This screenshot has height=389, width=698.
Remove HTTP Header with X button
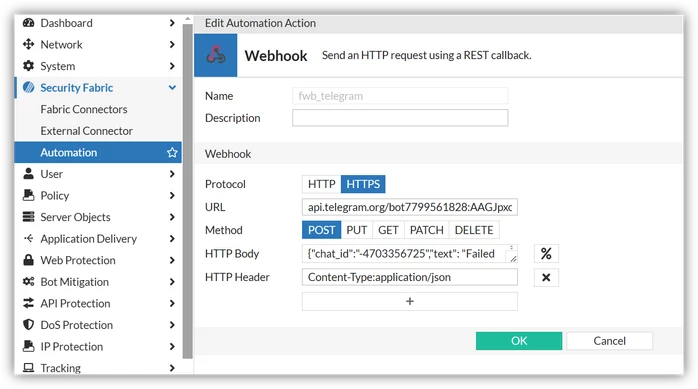[x=546, y=277]
